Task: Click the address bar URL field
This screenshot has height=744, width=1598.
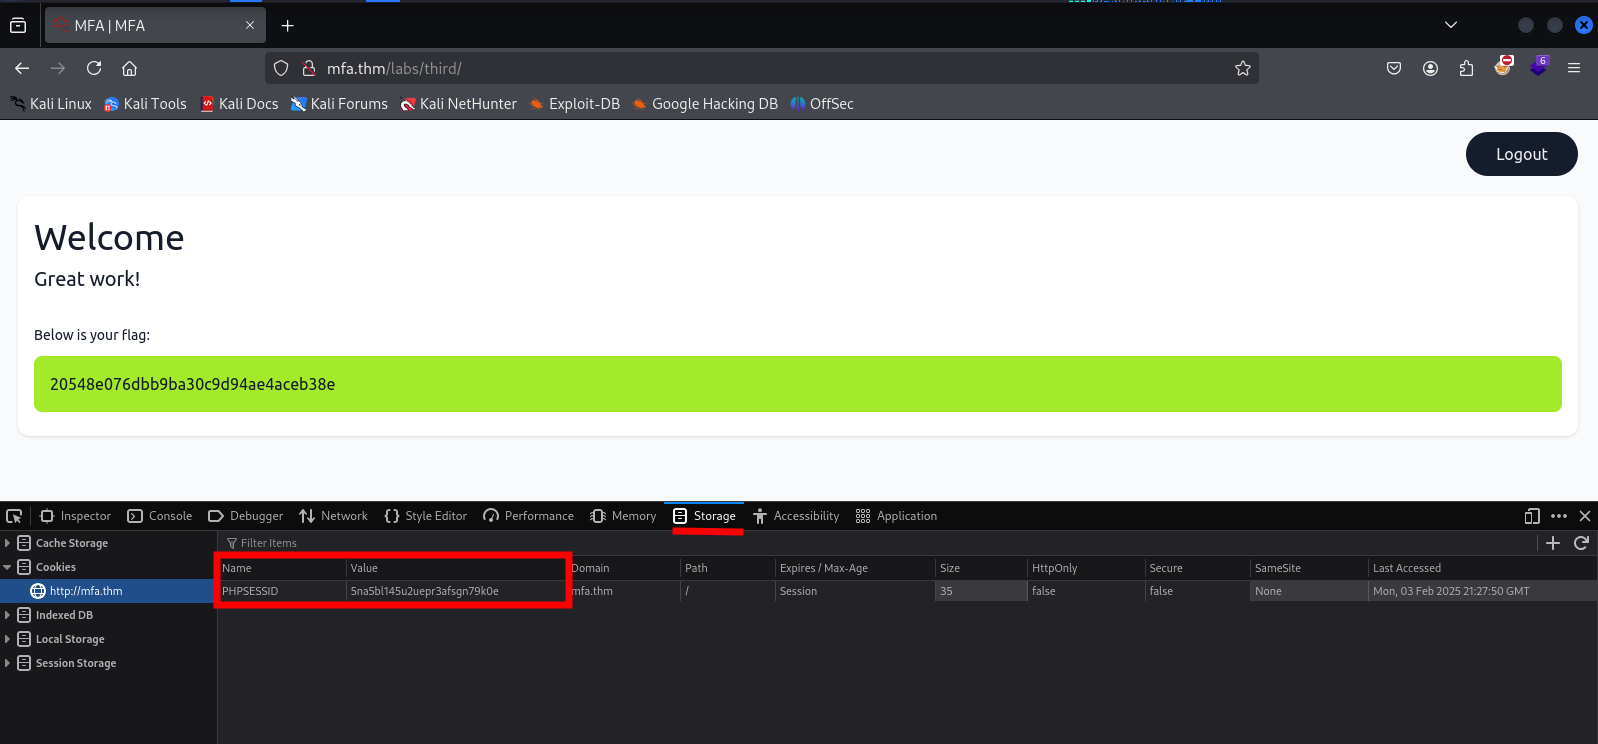Action: coord(760,68)
